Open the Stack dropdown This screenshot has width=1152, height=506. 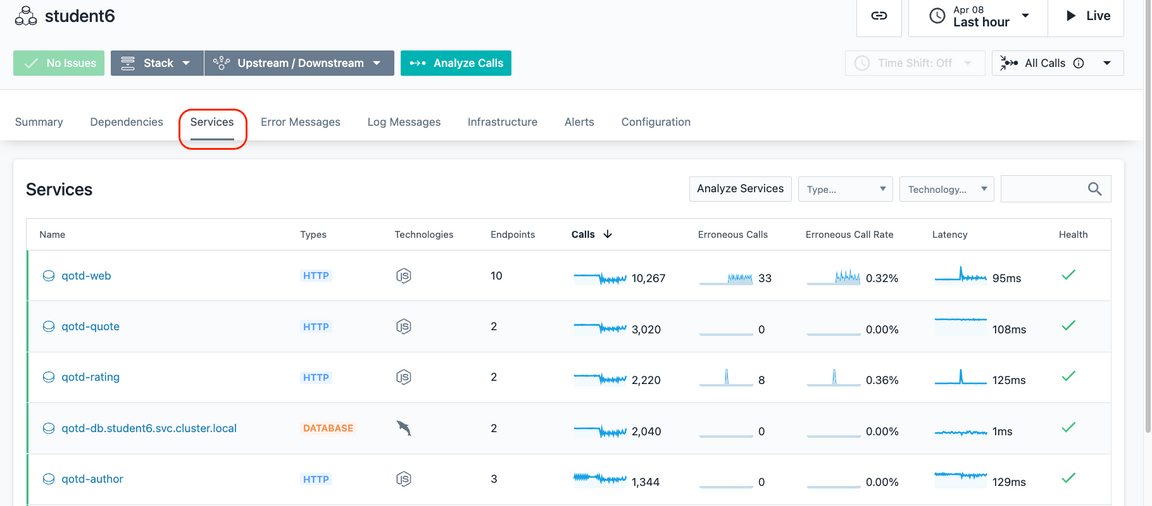[157, 63]
